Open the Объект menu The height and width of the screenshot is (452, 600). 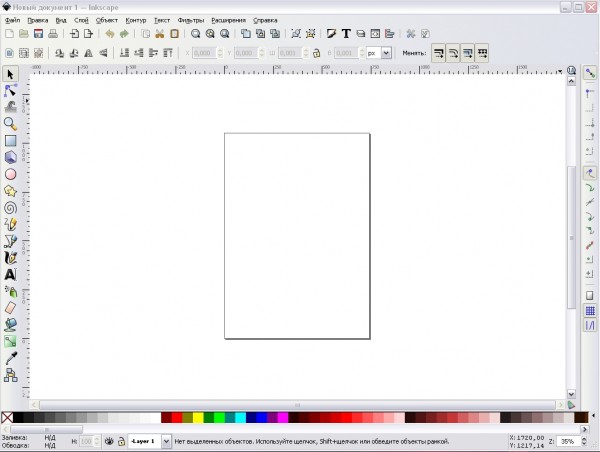click(106, 20)
